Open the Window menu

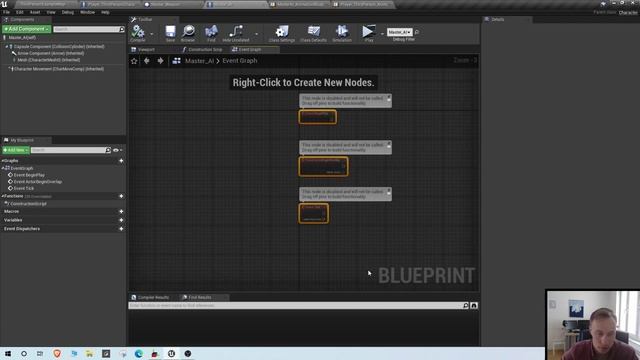87,12
